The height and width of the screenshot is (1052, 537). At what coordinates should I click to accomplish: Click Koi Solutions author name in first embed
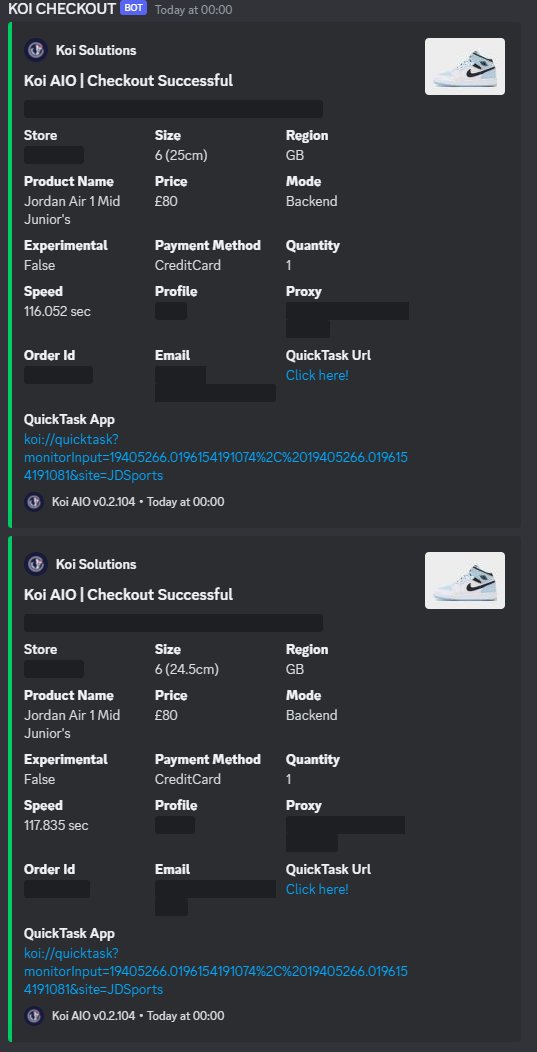tap(96, 50)
